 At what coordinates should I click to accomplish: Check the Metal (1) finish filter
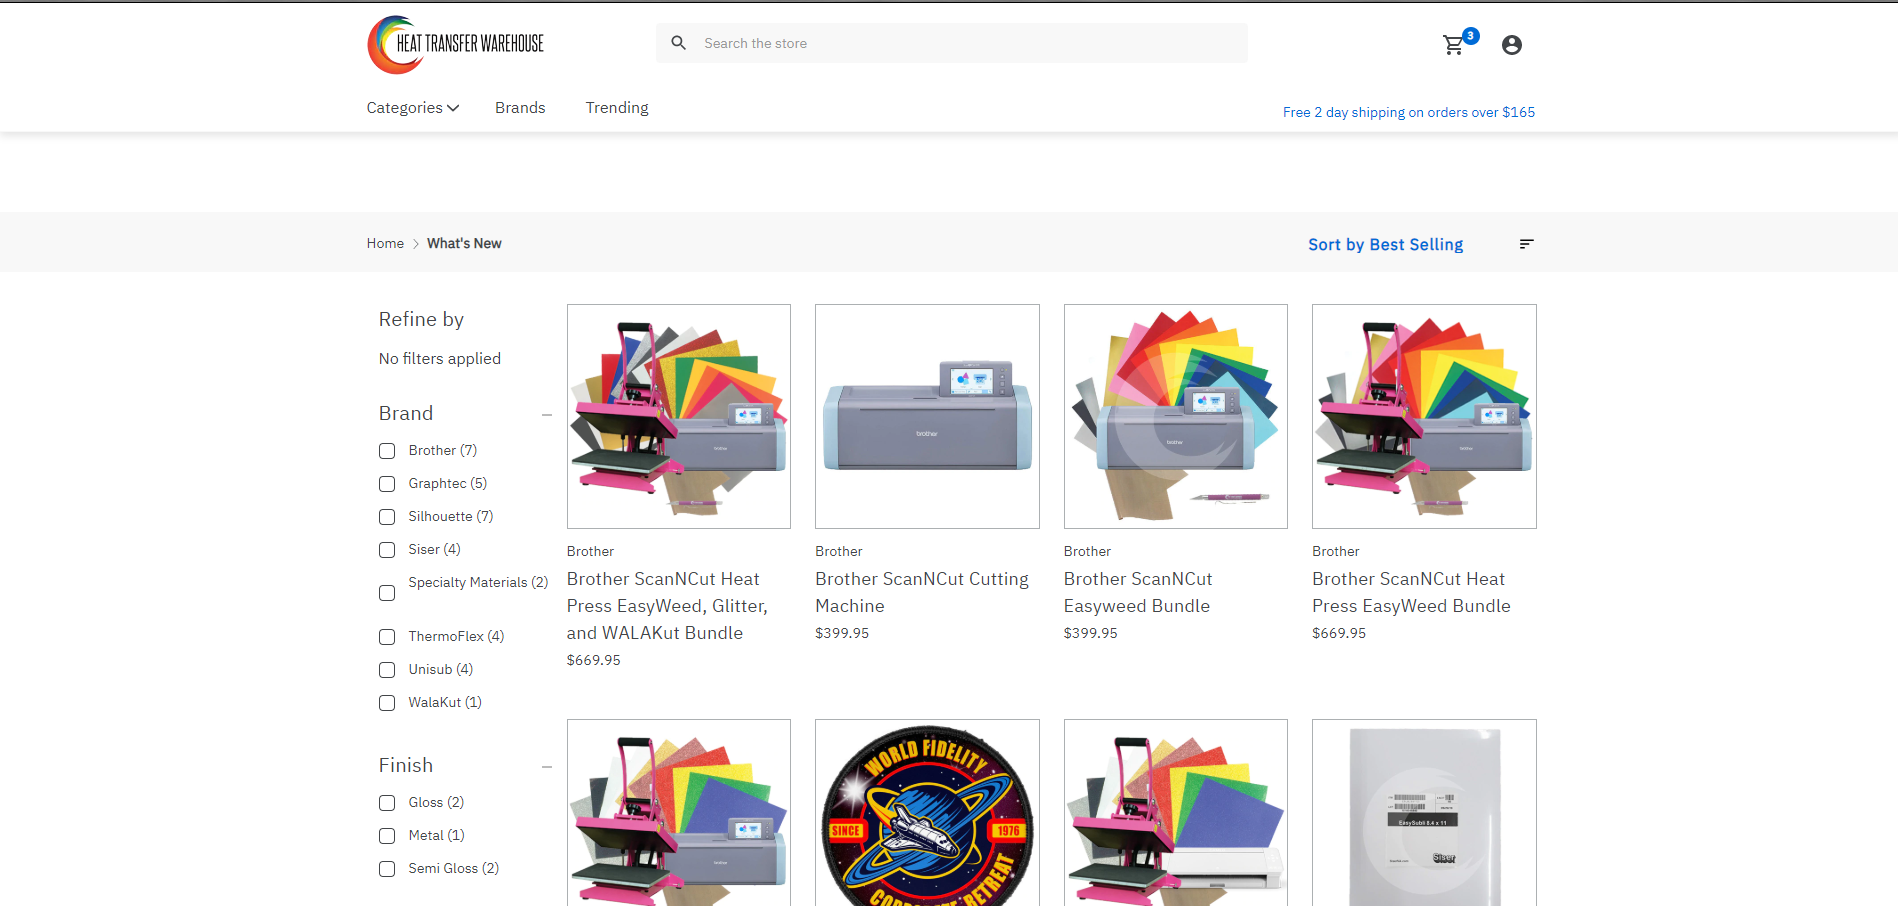coord(387,836)
